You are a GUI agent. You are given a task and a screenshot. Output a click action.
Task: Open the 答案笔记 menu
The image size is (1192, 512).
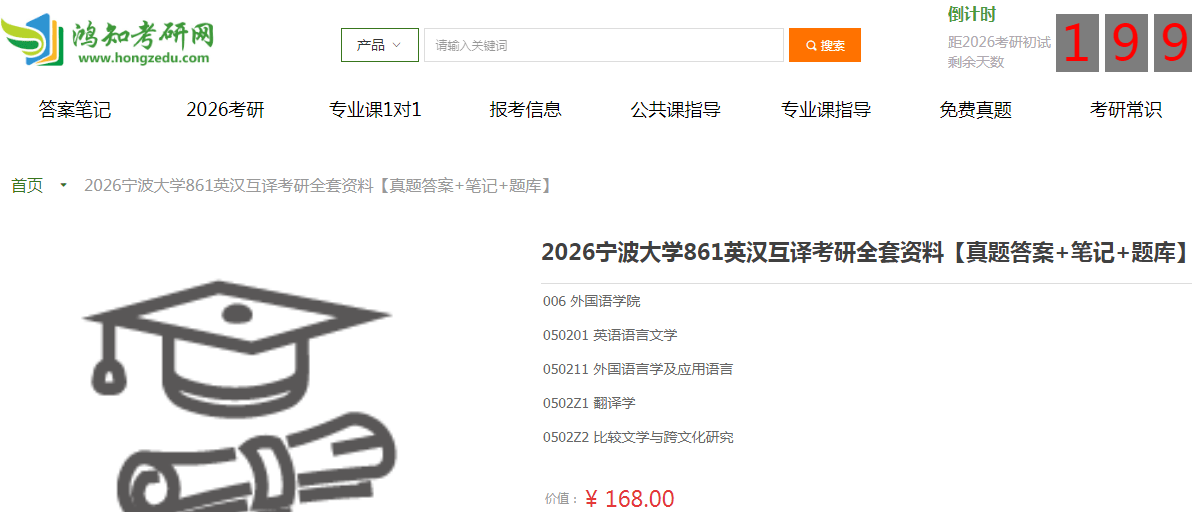pyautogui.click(x=74, y=110)
